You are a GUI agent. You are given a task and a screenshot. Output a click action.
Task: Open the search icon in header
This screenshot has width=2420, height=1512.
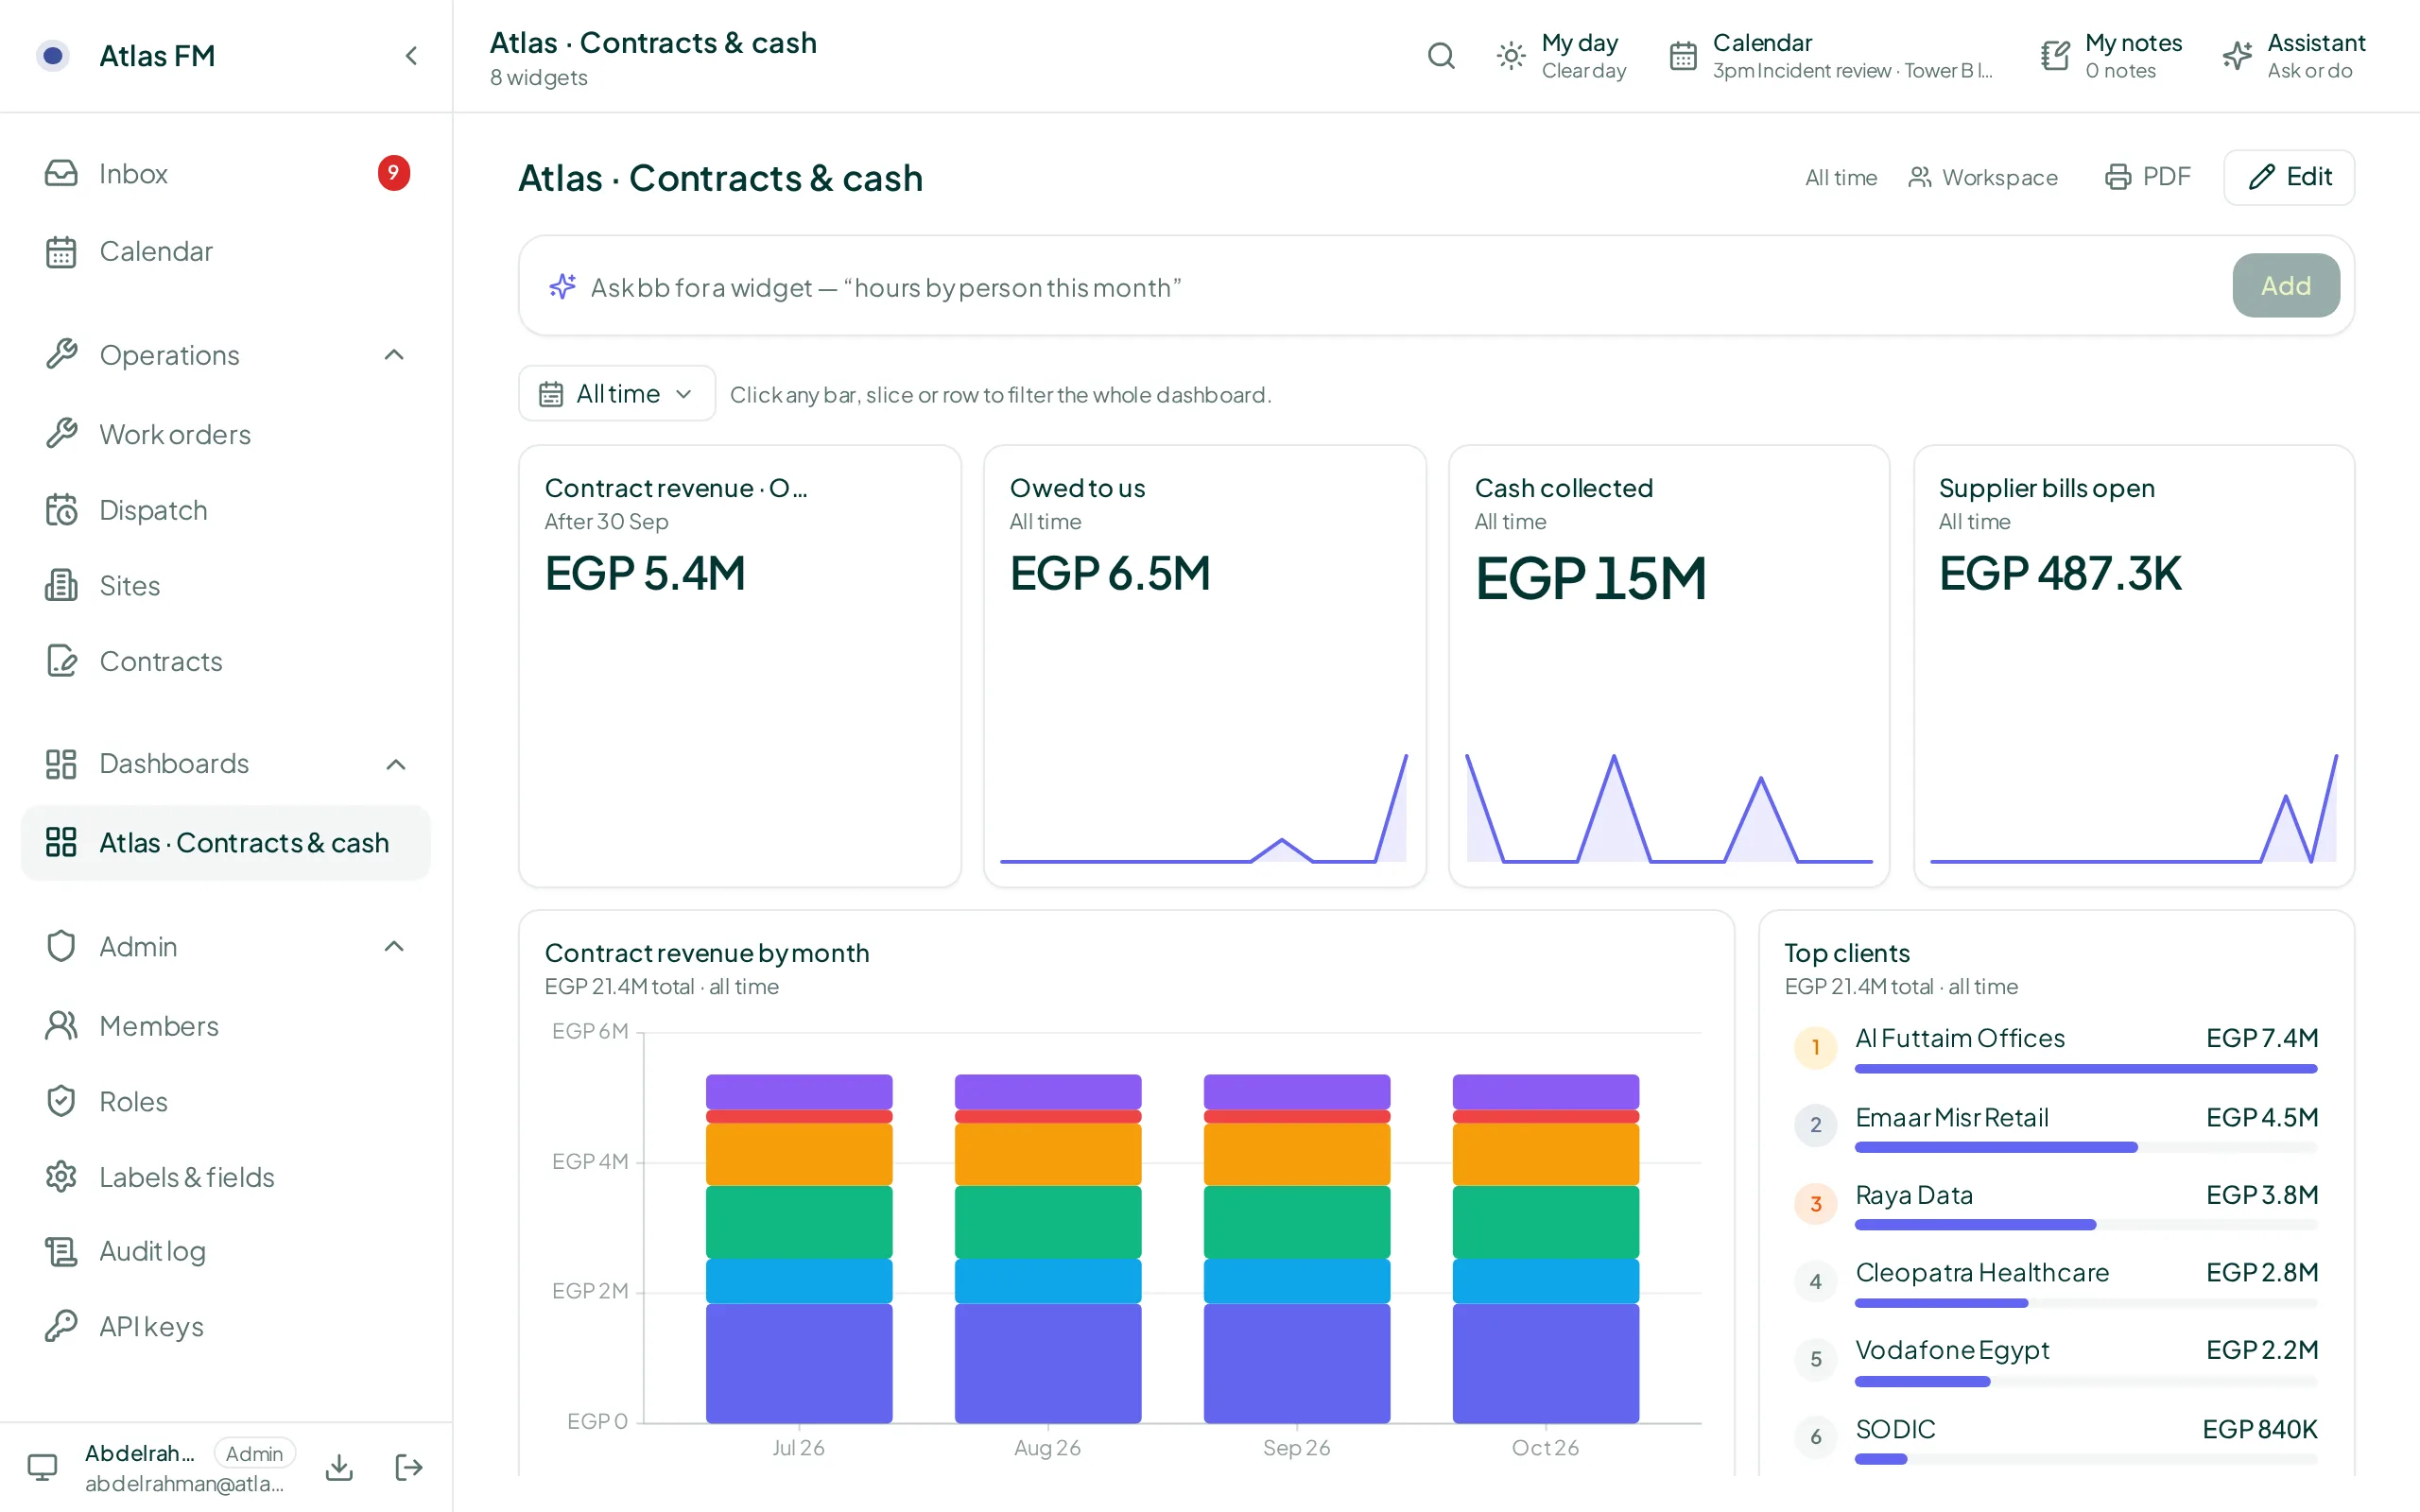(x=1440, y=56)
